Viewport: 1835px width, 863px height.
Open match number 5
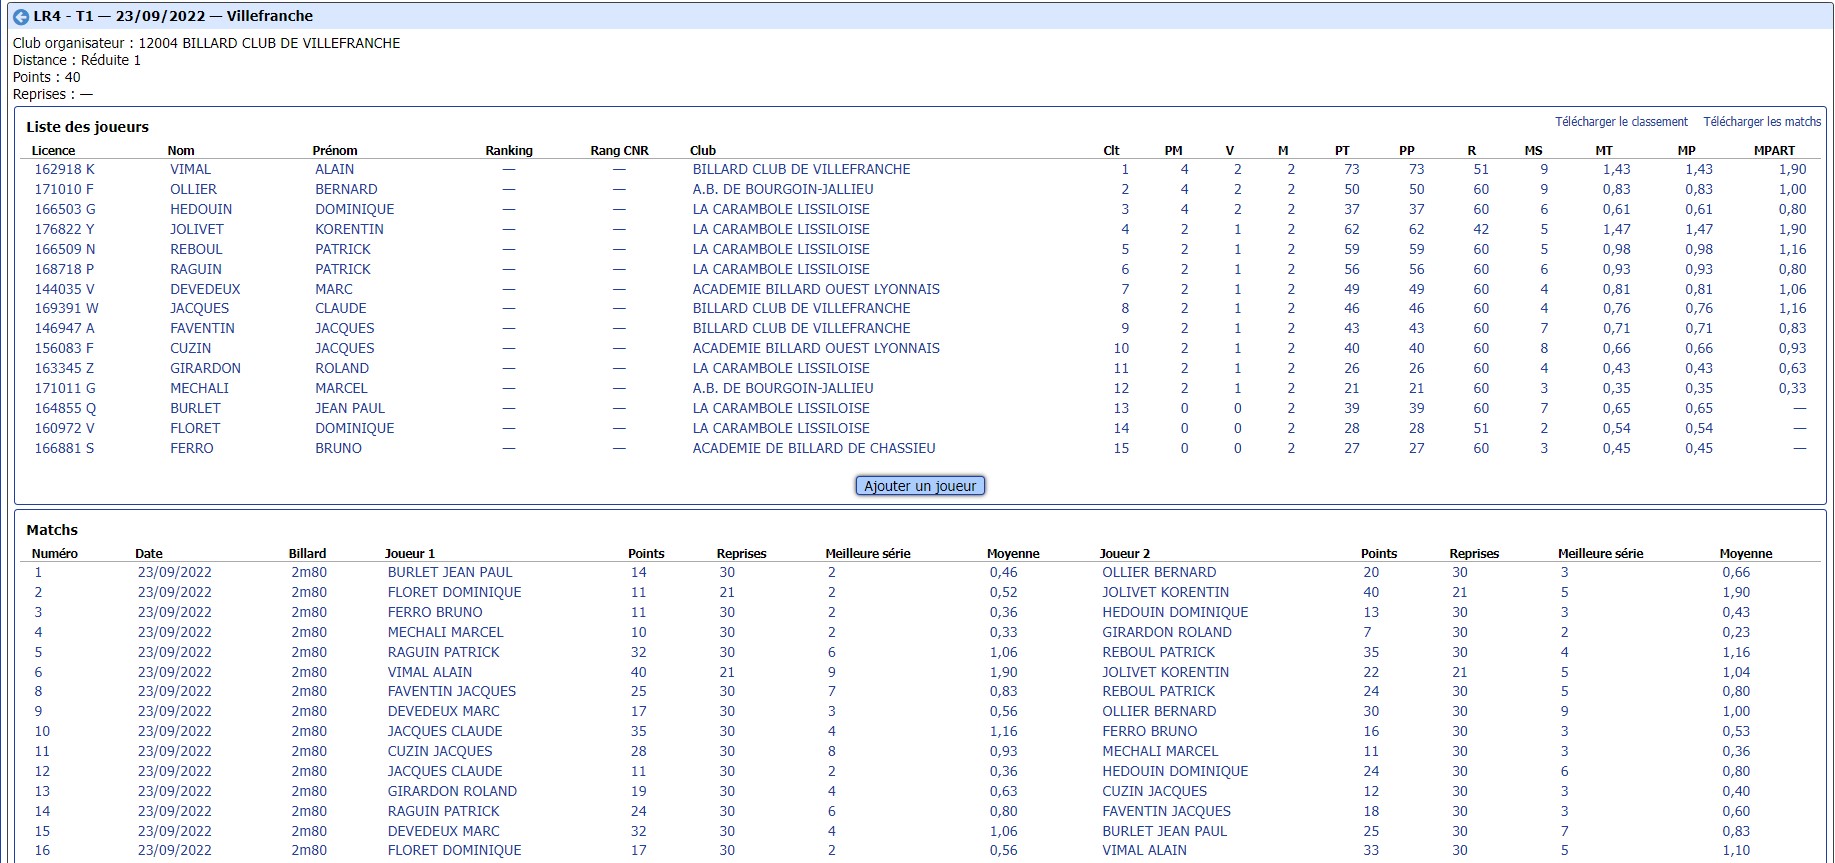tap(38, 652)
